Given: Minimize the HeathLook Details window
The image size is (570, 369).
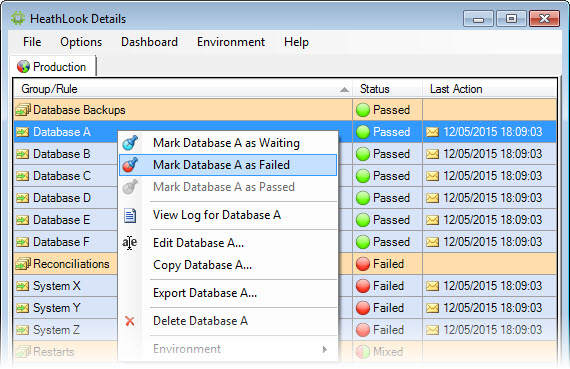Looking at the screenshot, I should (478, 19).
